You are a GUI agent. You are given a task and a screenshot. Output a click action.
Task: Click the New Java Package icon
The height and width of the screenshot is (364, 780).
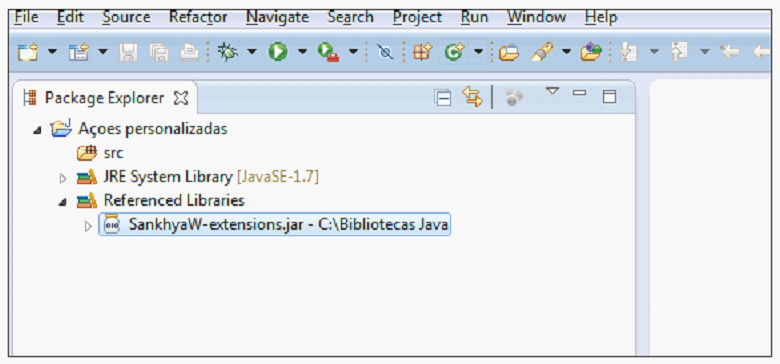(423, 52)
